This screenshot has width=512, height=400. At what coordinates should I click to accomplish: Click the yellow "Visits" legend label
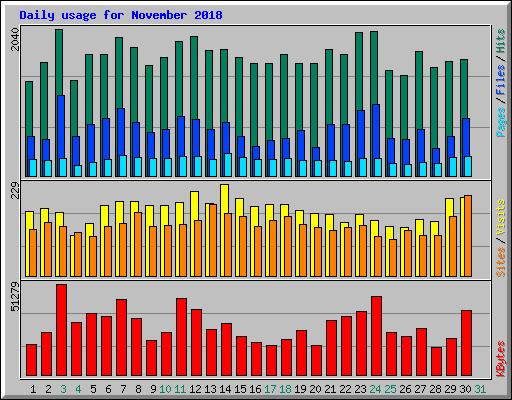point(501,218)
